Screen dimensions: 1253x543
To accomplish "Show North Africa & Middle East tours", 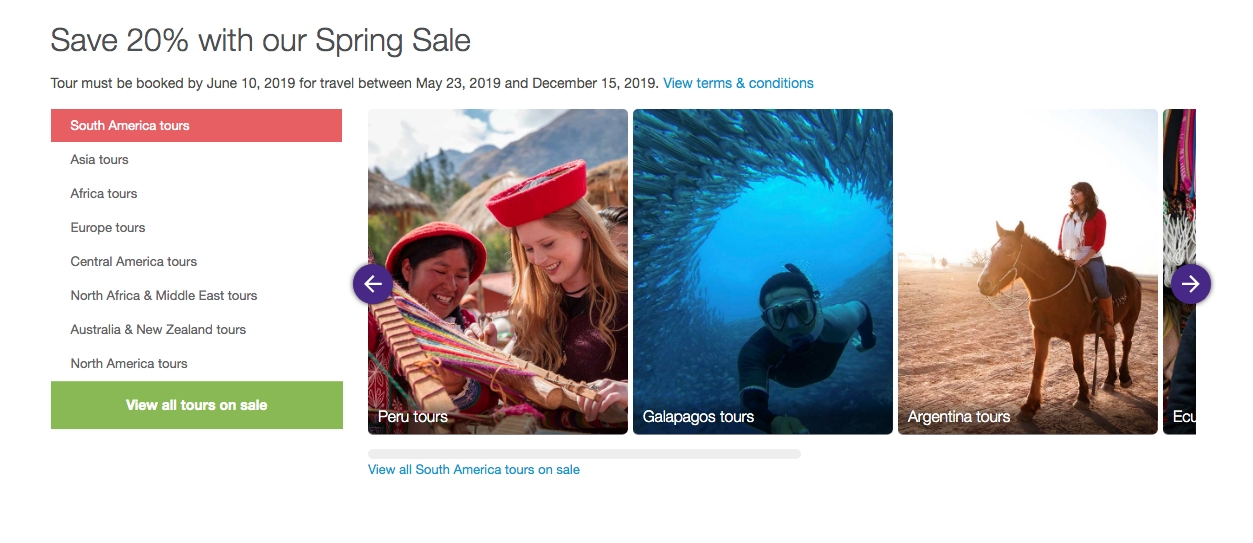I will coord(164,296).
